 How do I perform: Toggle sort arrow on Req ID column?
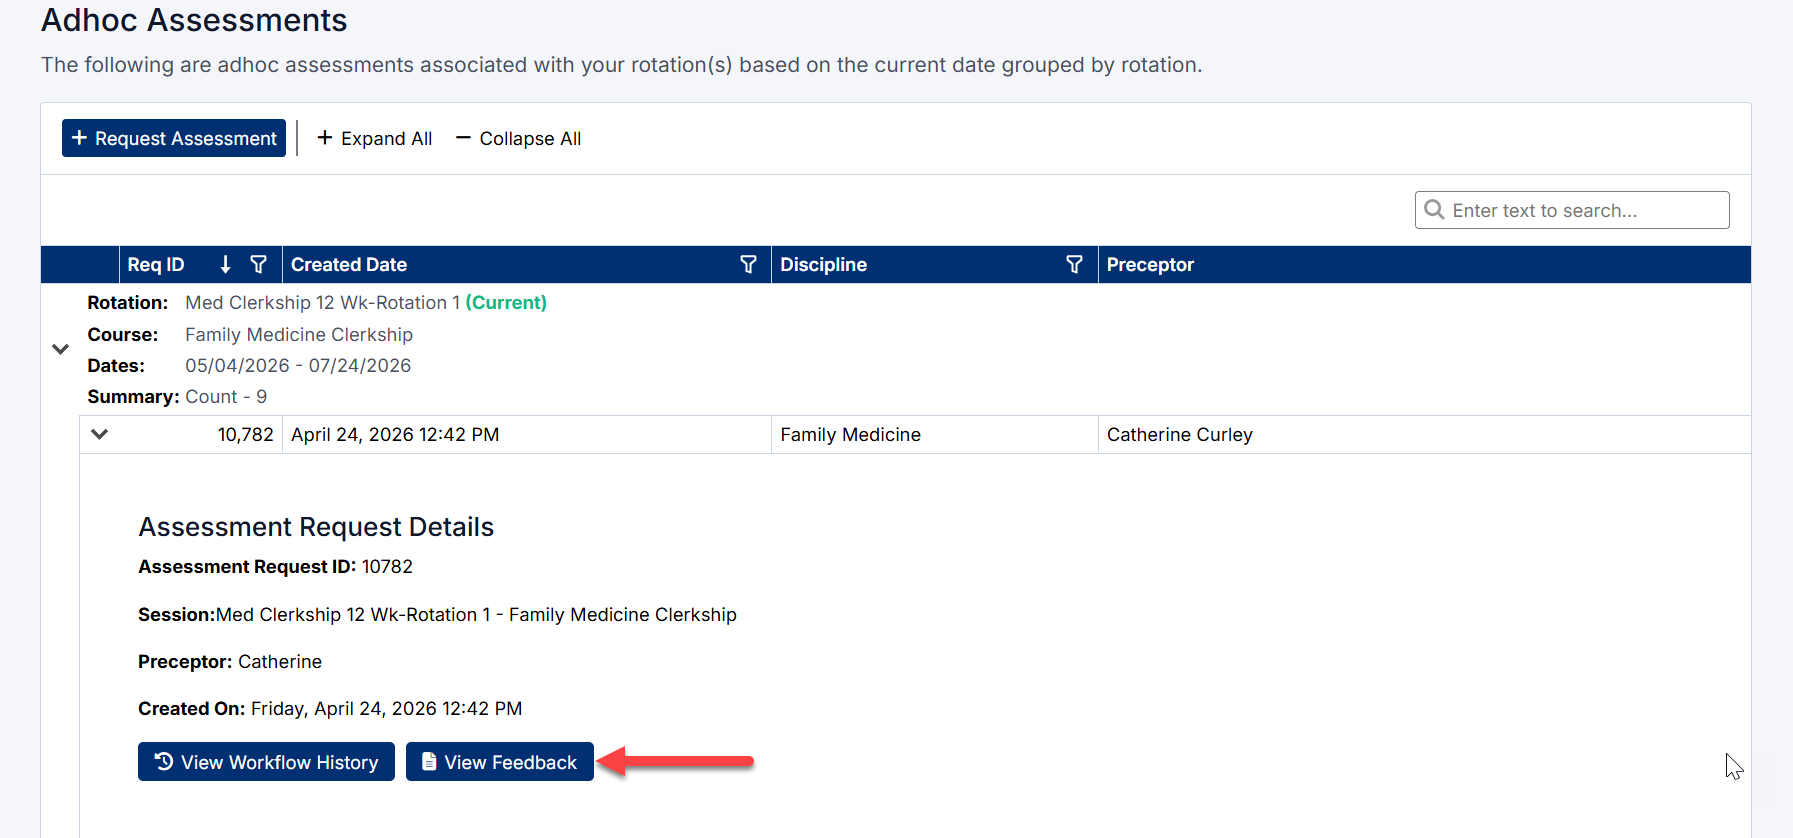pyautogui.click(x=226, y=264)
